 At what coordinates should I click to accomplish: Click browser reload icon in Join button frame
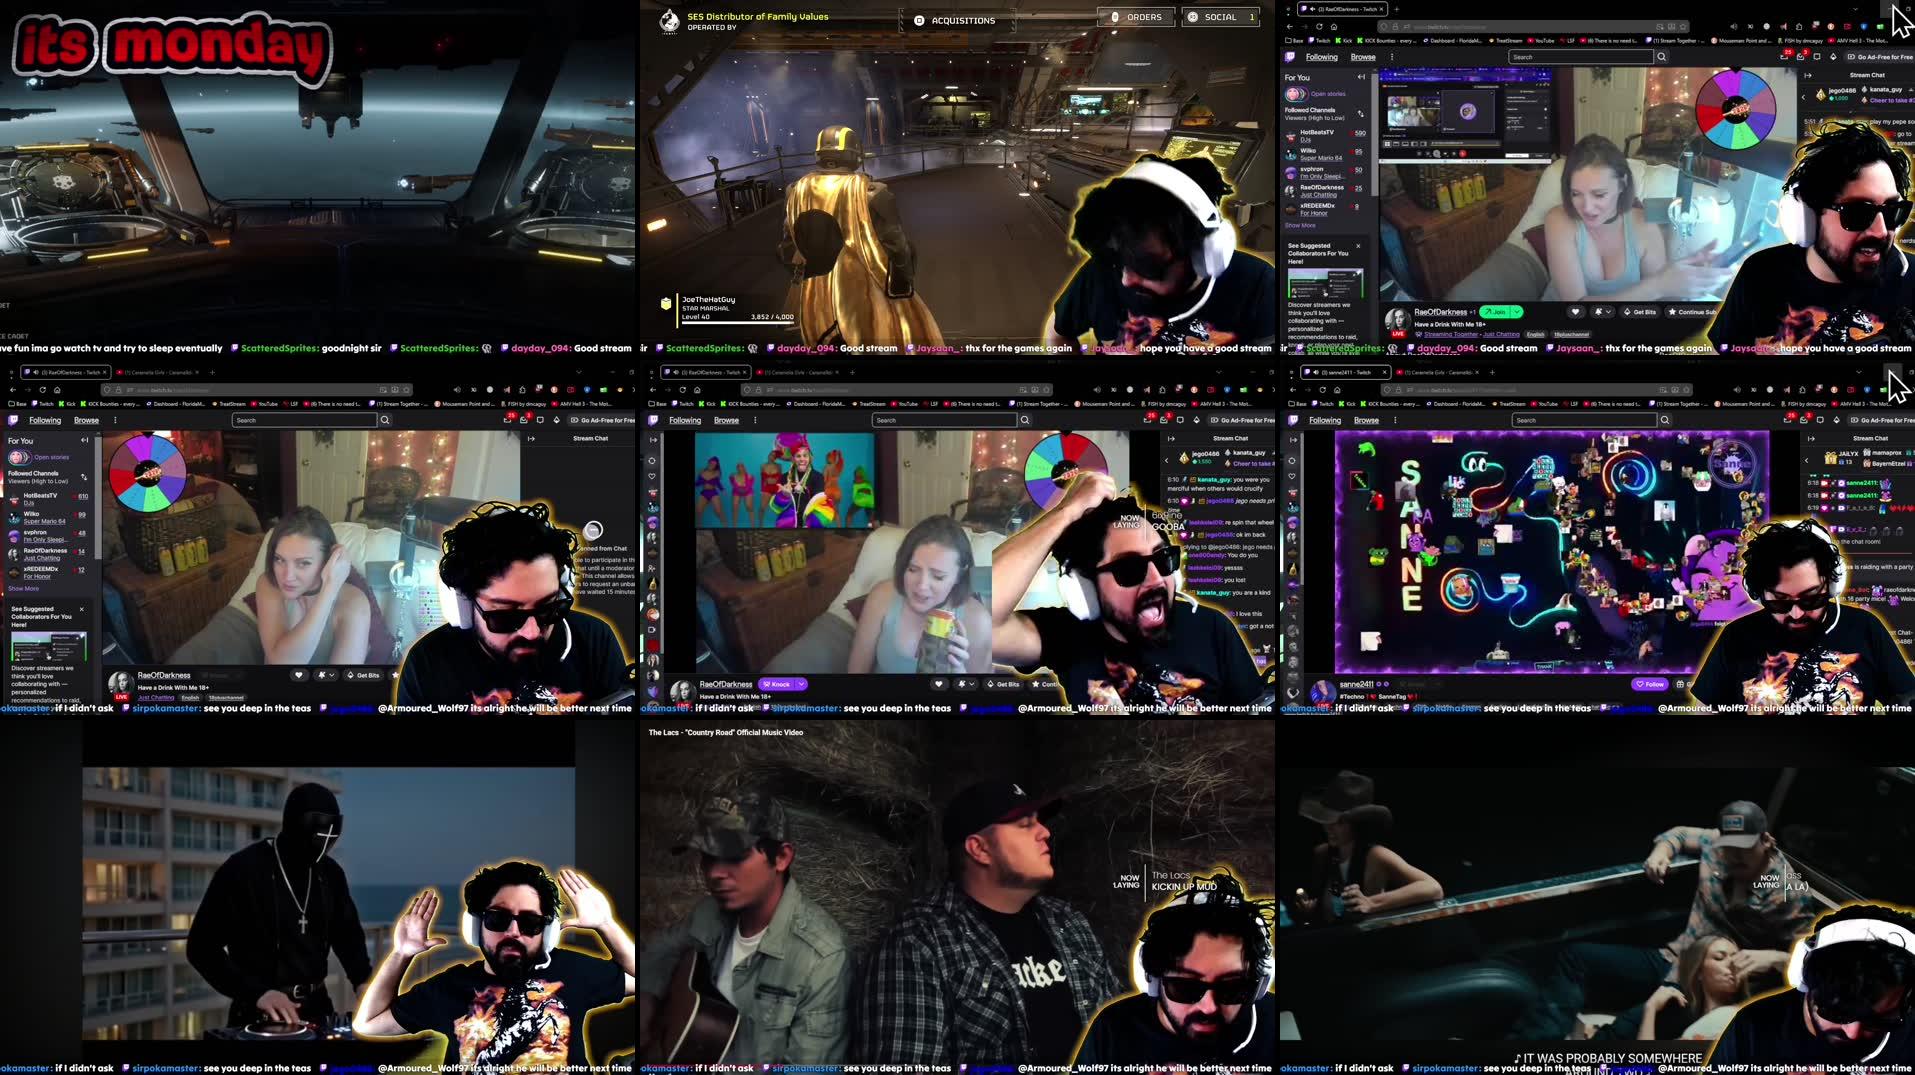coord(1319,27)
